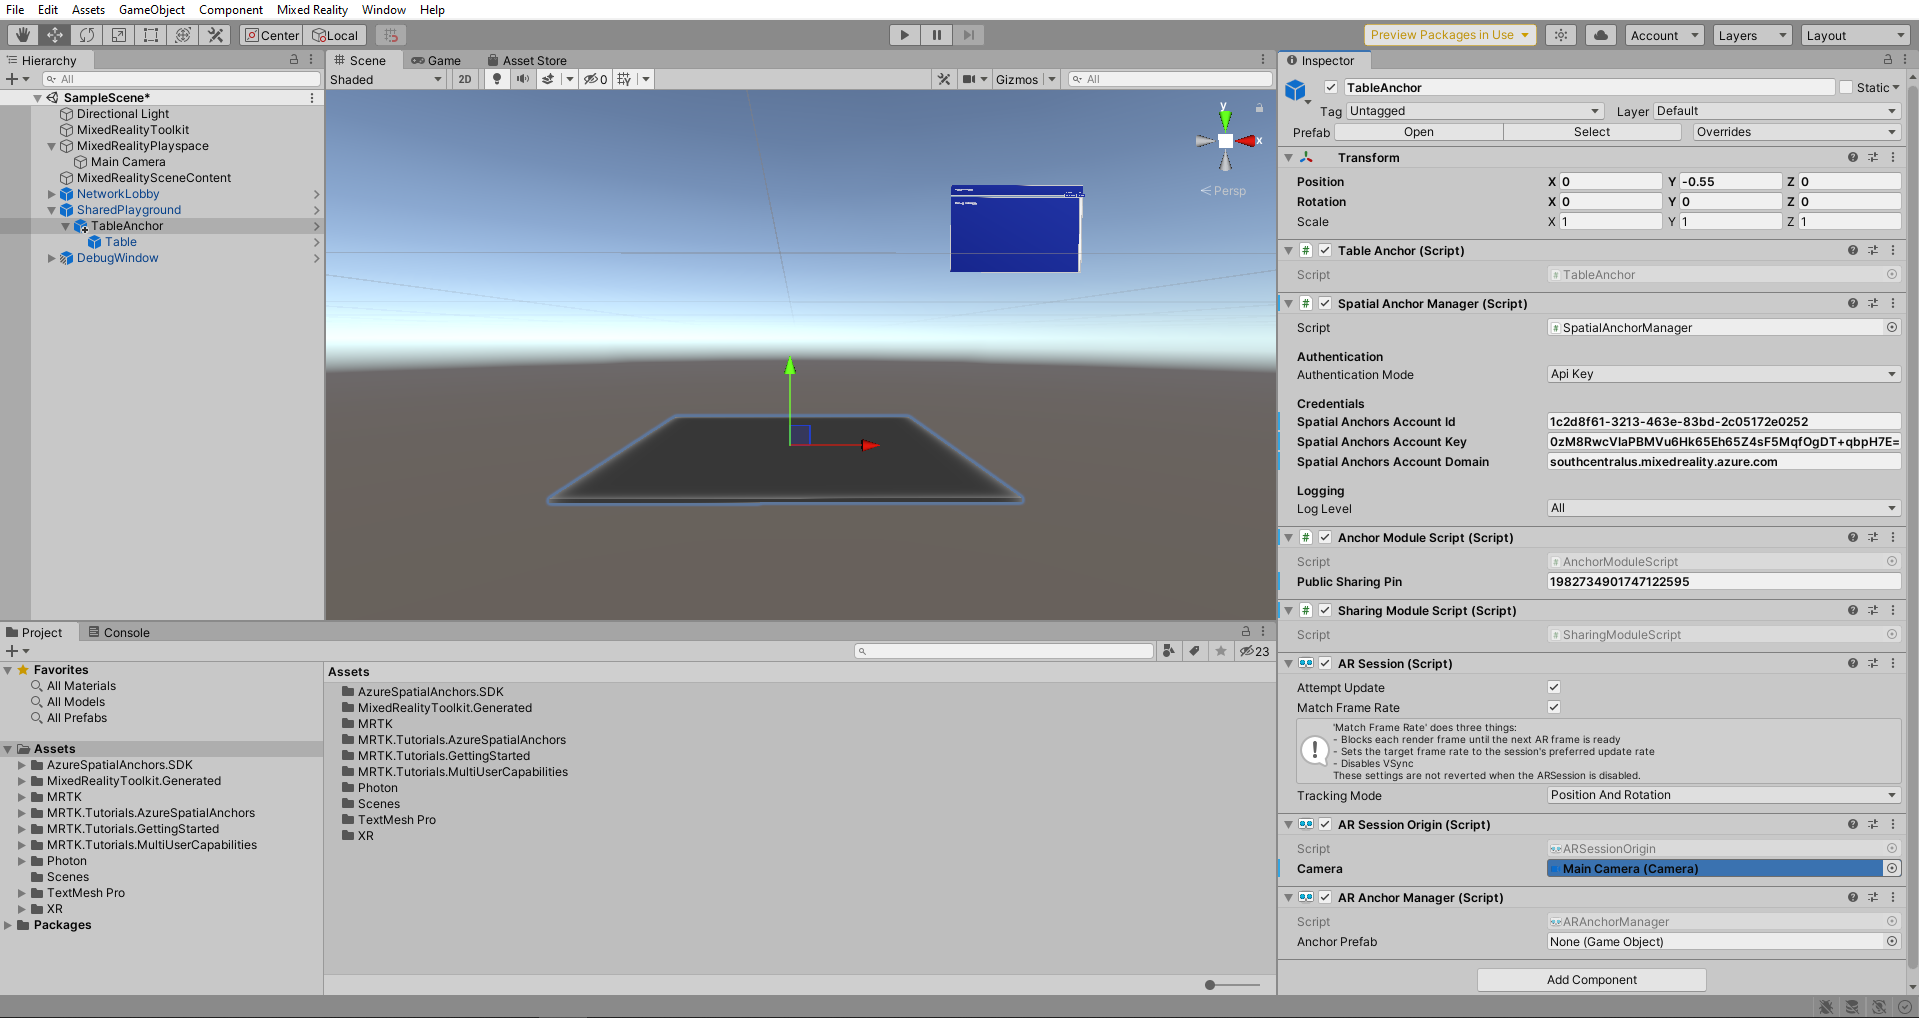Toggle scene lighting in Scene view toolbar

pos(497,79)
